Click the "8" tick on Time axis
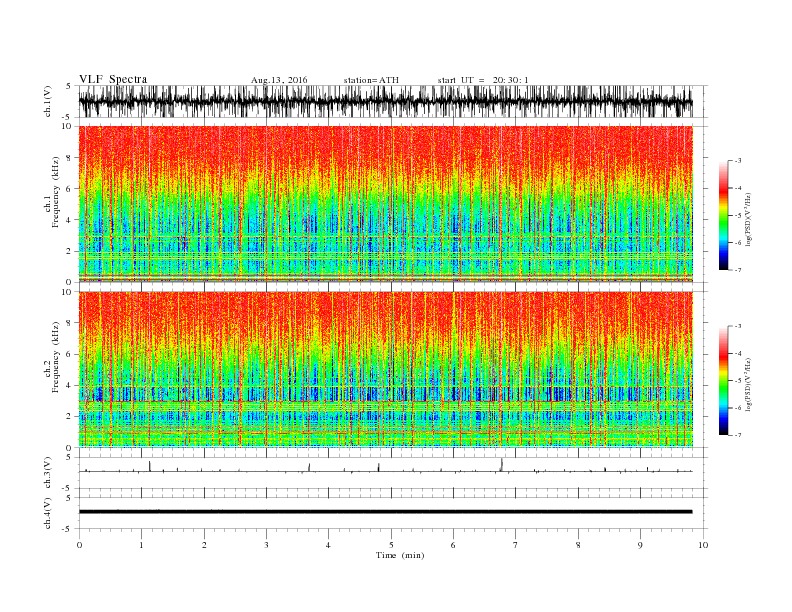Viewport: 792px width, 612px height. coord(578,545)
